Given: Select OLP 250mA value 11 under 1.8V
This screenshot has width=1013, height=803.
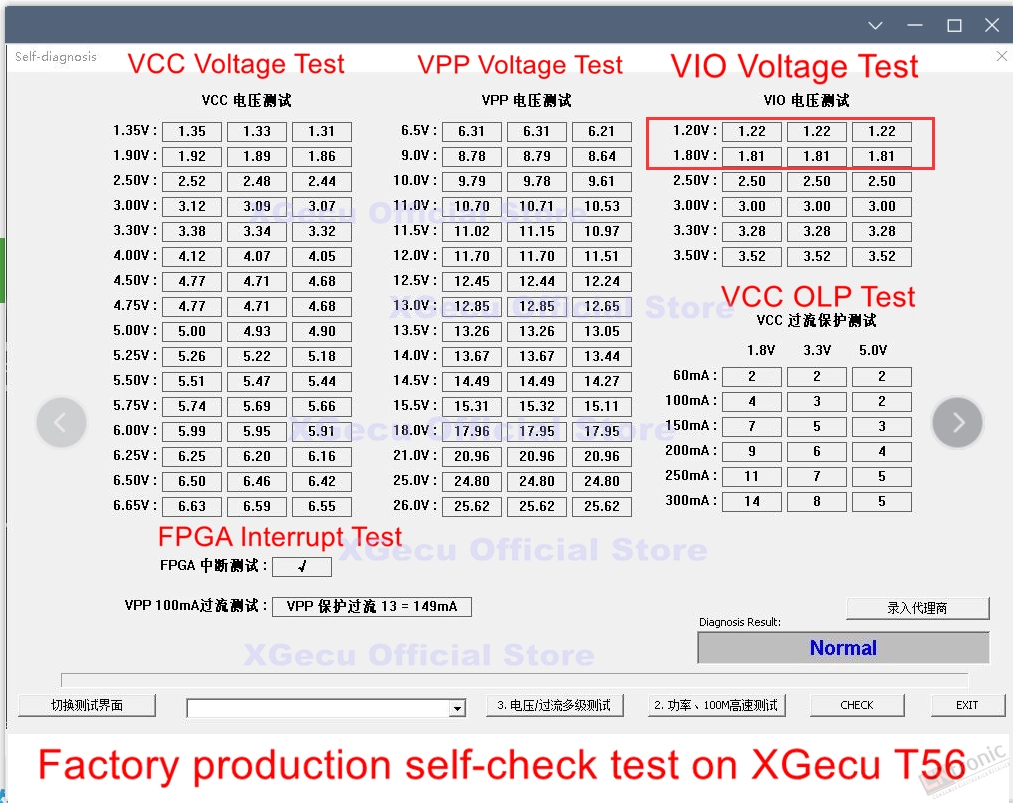Looking at the screenshot, I should [752, 477].
